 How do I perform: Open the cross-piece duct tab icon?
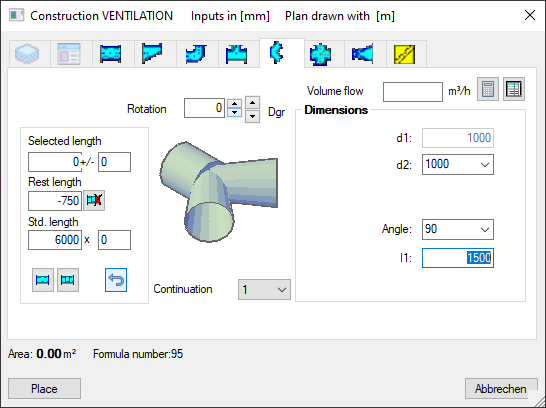coord(320,54)
